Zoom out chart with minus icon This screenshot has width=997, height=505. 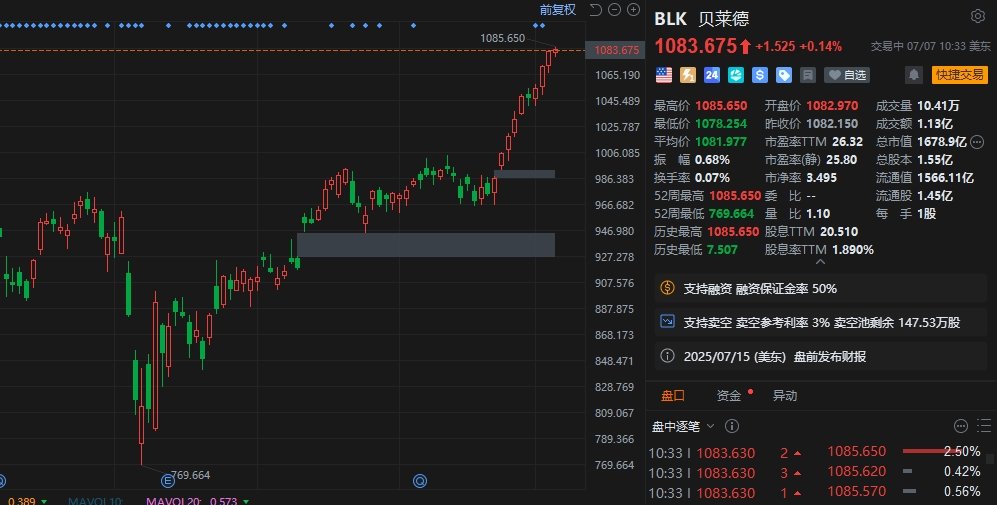pos(614,10)
